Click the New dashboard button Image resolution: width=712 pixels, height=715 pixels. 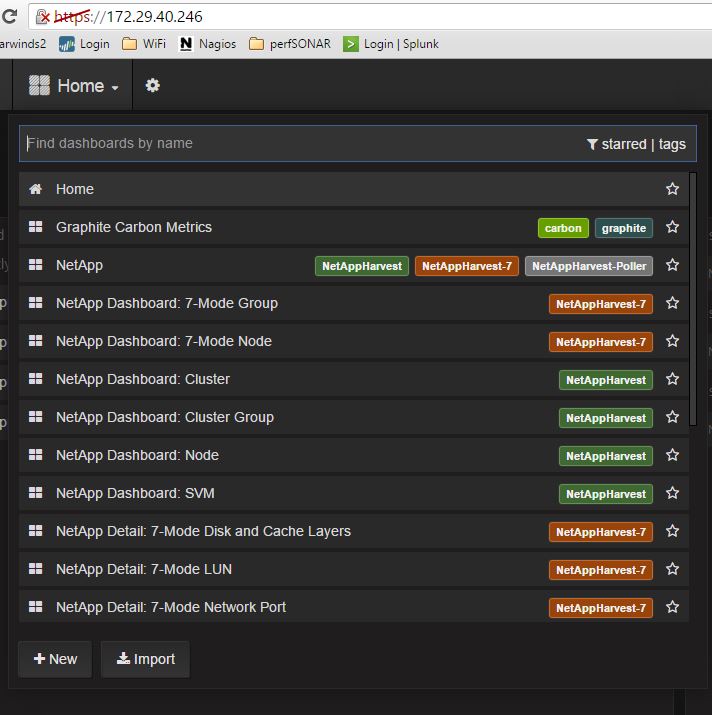click(55, 659)
